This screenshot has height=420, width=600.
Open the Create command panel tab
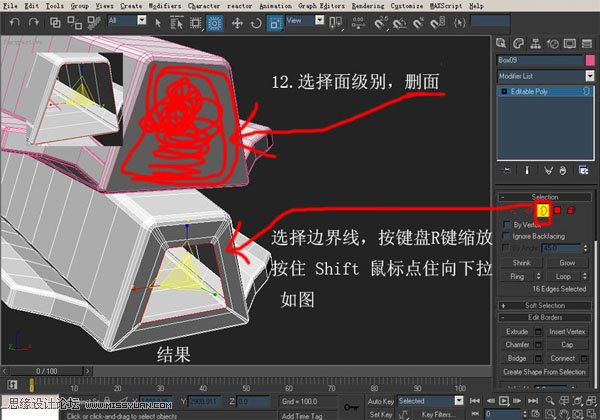(x=501, y=44)
